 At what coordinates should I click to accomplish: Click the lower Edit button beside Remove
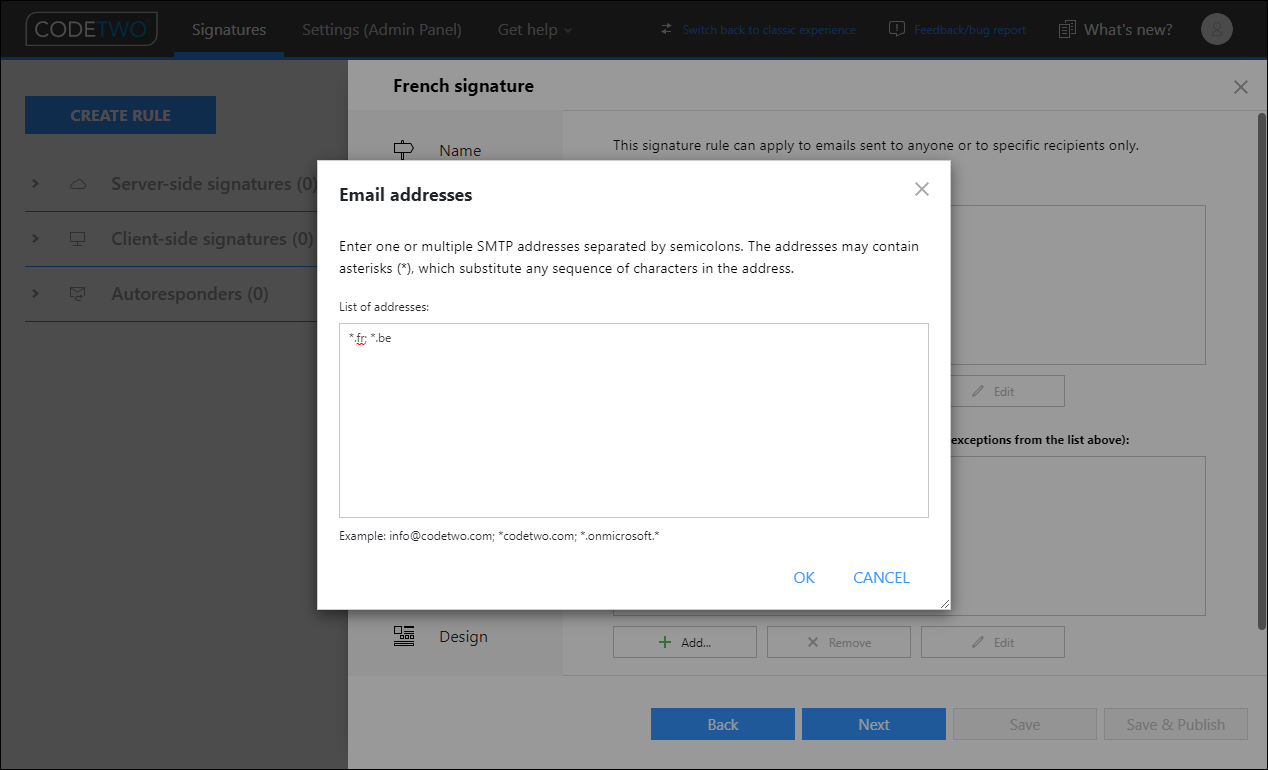click(x=993, y=642)
